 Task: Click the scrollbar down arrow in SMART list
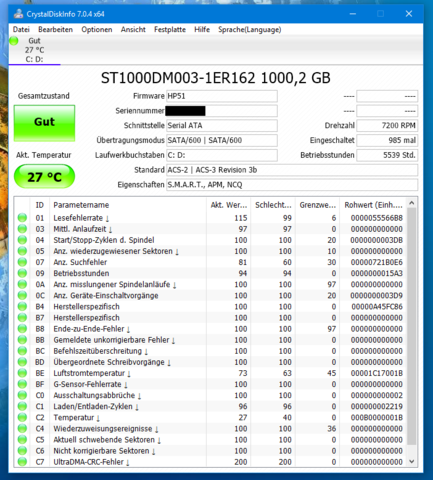412,462
